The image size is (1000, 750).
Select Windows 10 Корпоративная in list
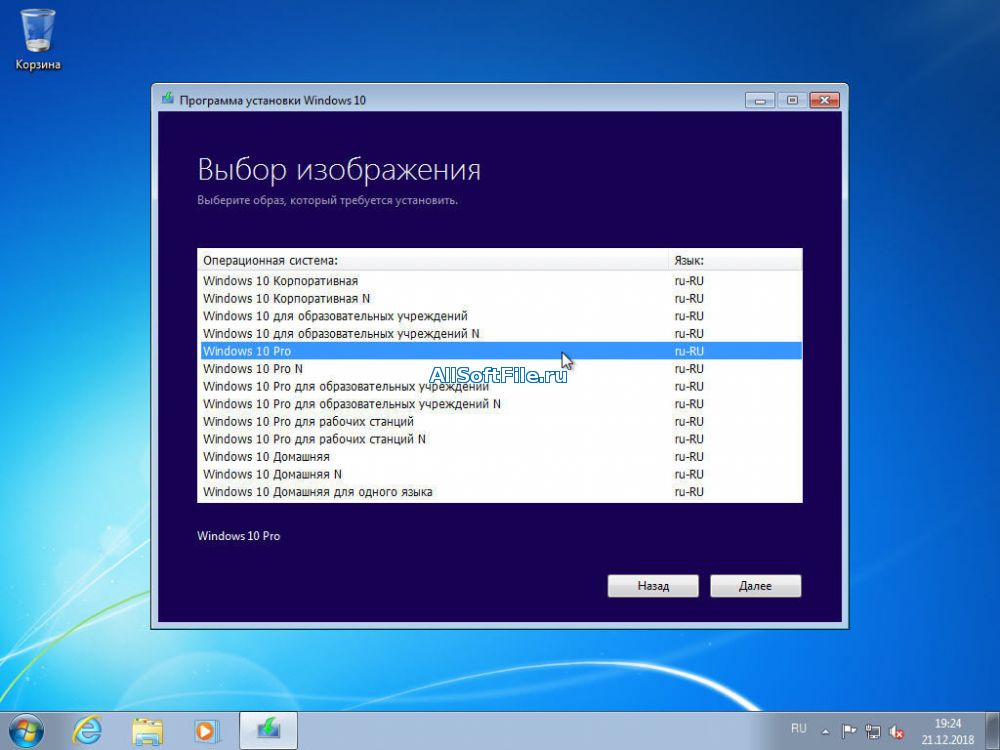280,281
